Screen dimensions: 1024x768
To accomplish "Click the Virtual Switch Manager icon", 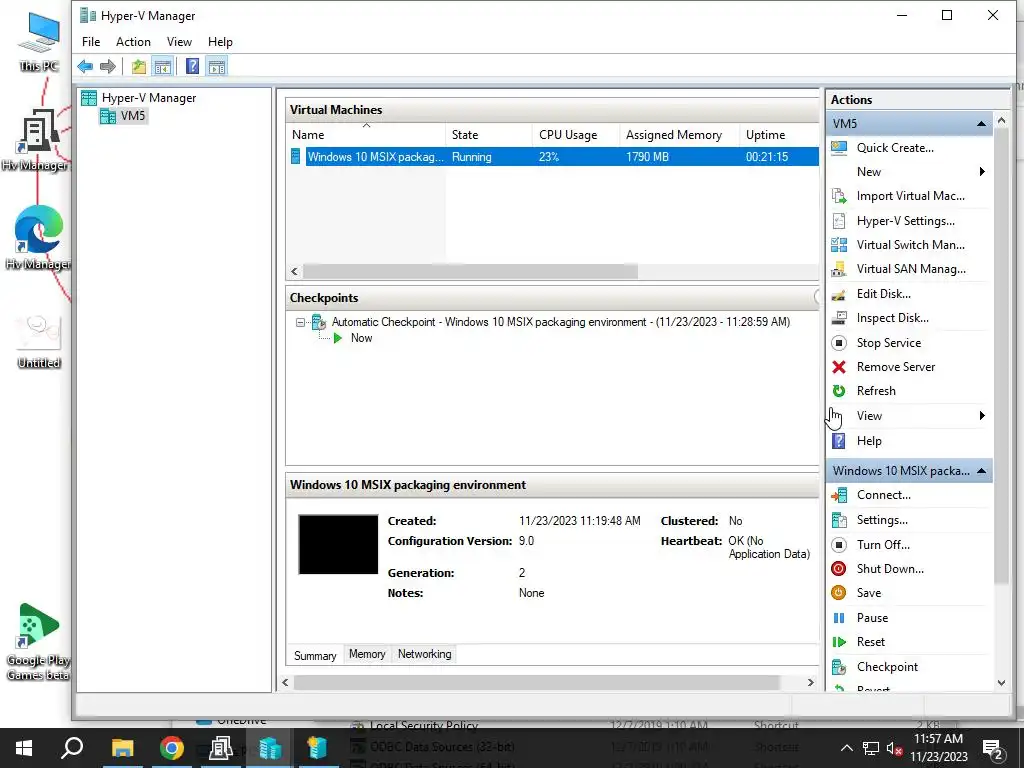I will (x=839, y=245).
